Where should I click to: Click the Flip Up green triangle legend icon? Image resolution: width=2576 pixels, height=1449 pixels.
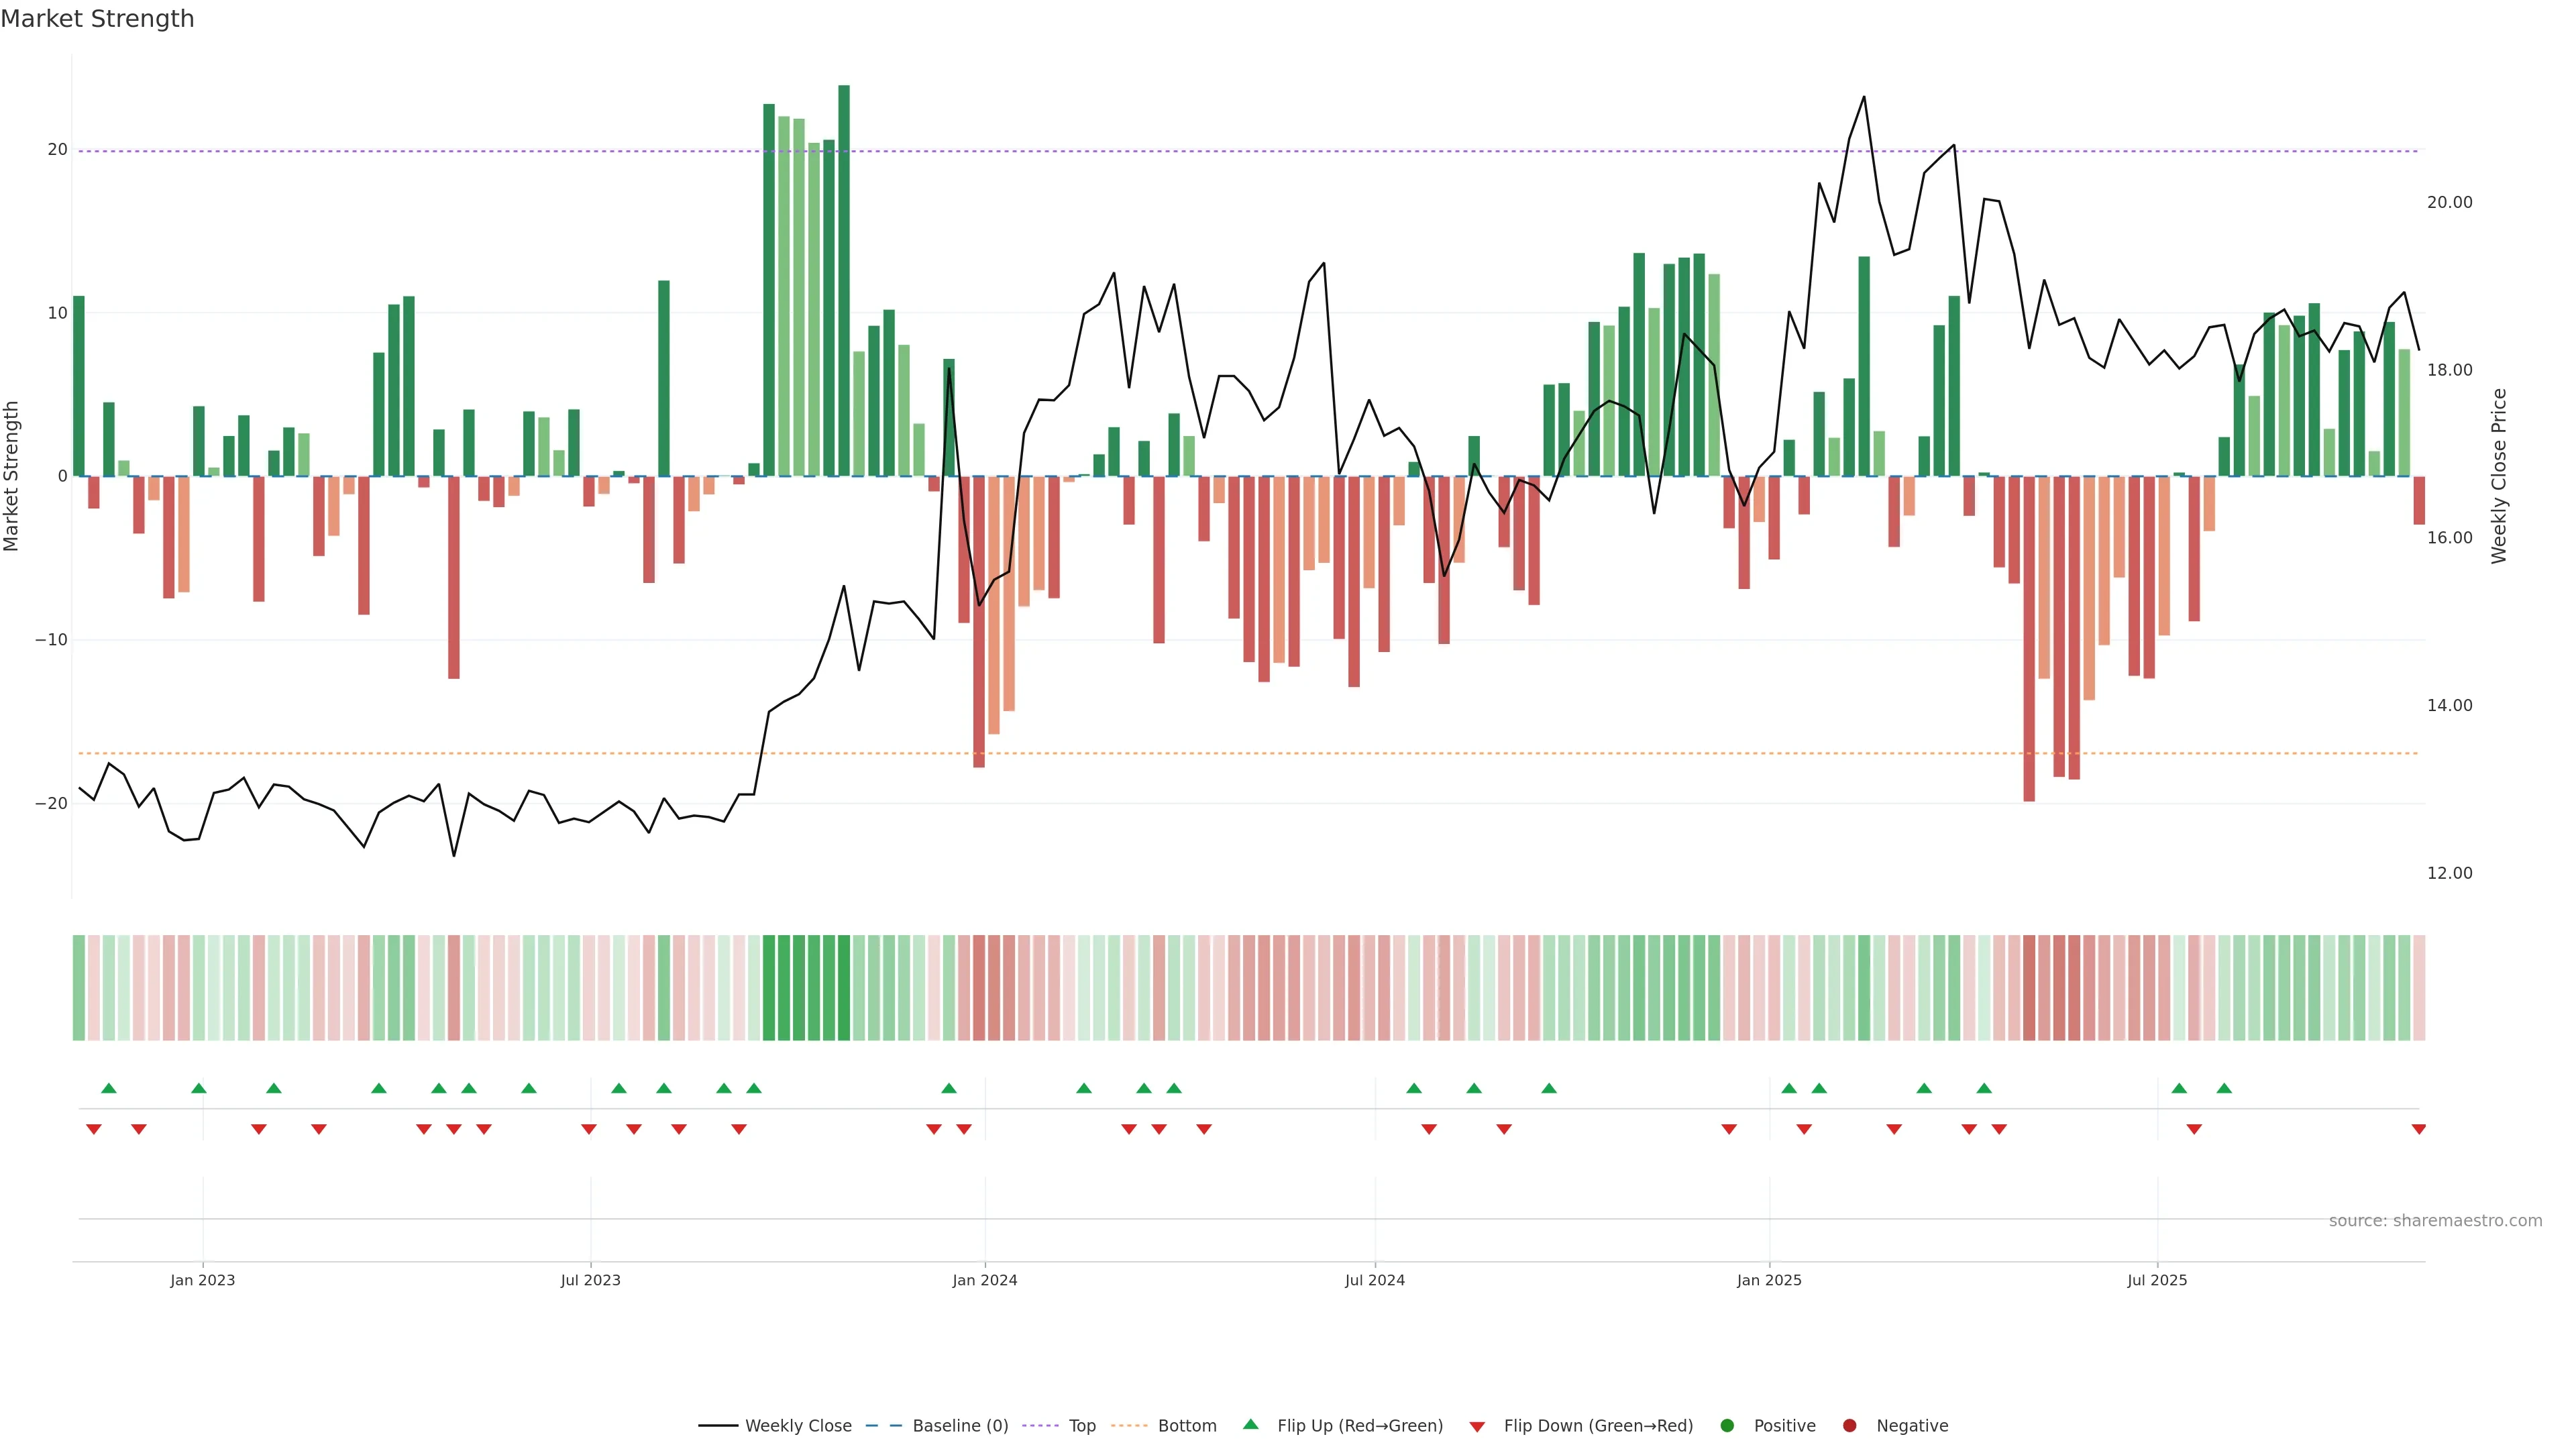[x=1250, y=1425]
